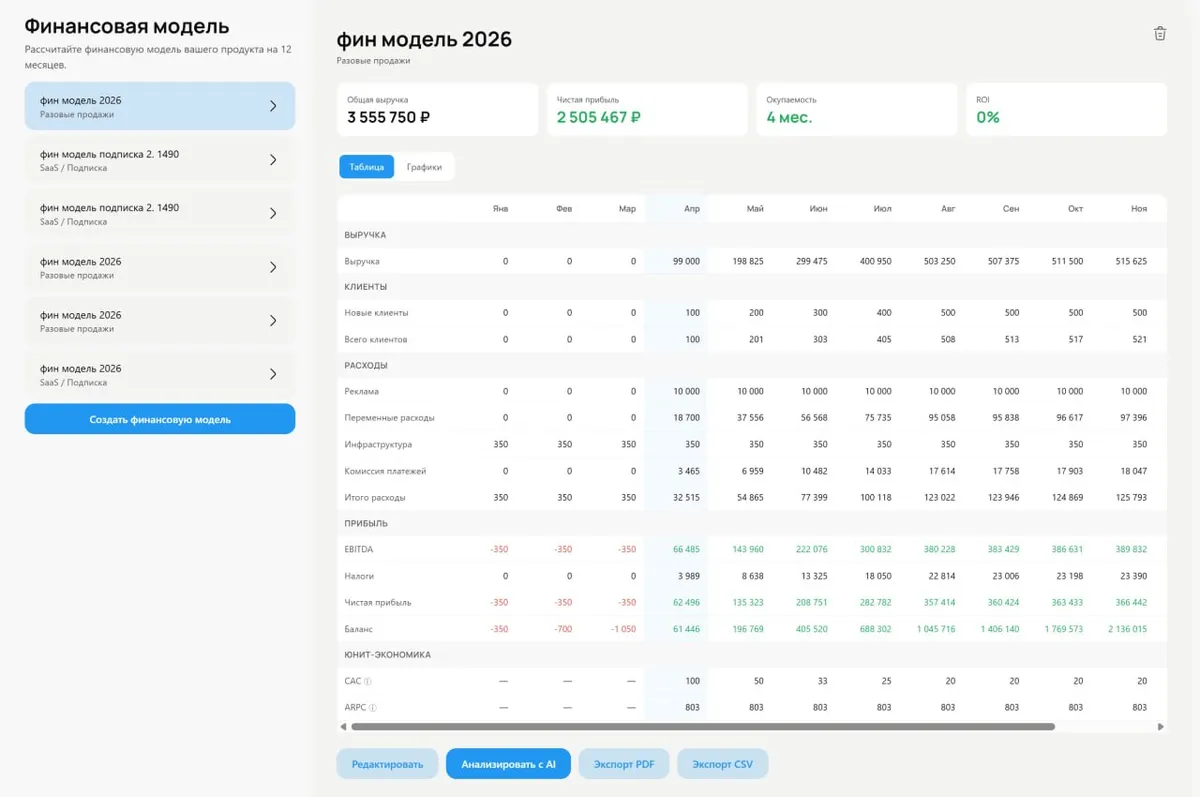Click the info icon next to CAC
This screenshot has height=797, width=1200.
[x=368, y=681]
